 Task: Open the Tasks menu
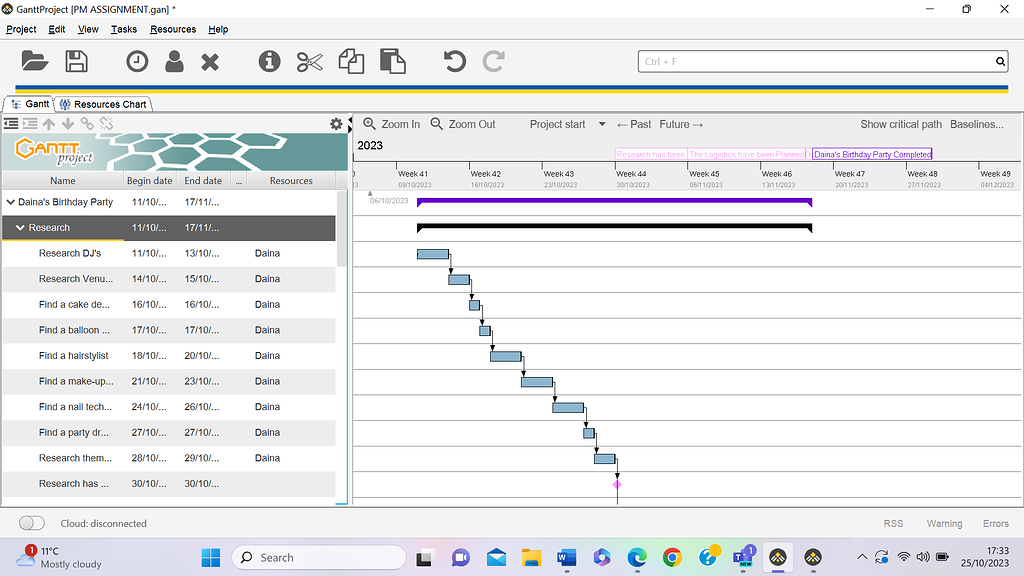tap(124, 29)
